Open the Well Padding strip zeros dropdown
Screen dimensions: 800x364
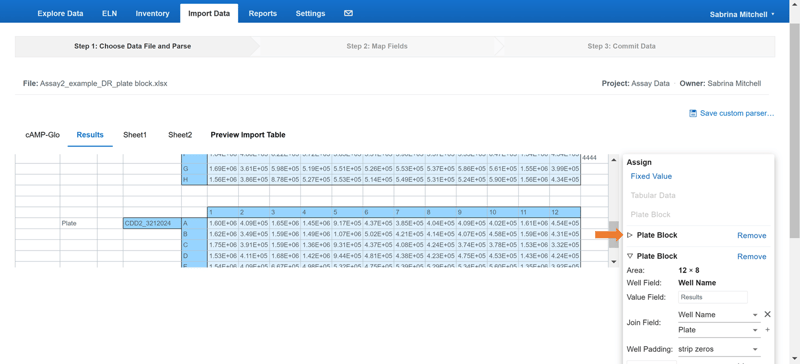(x=718, y=350)
